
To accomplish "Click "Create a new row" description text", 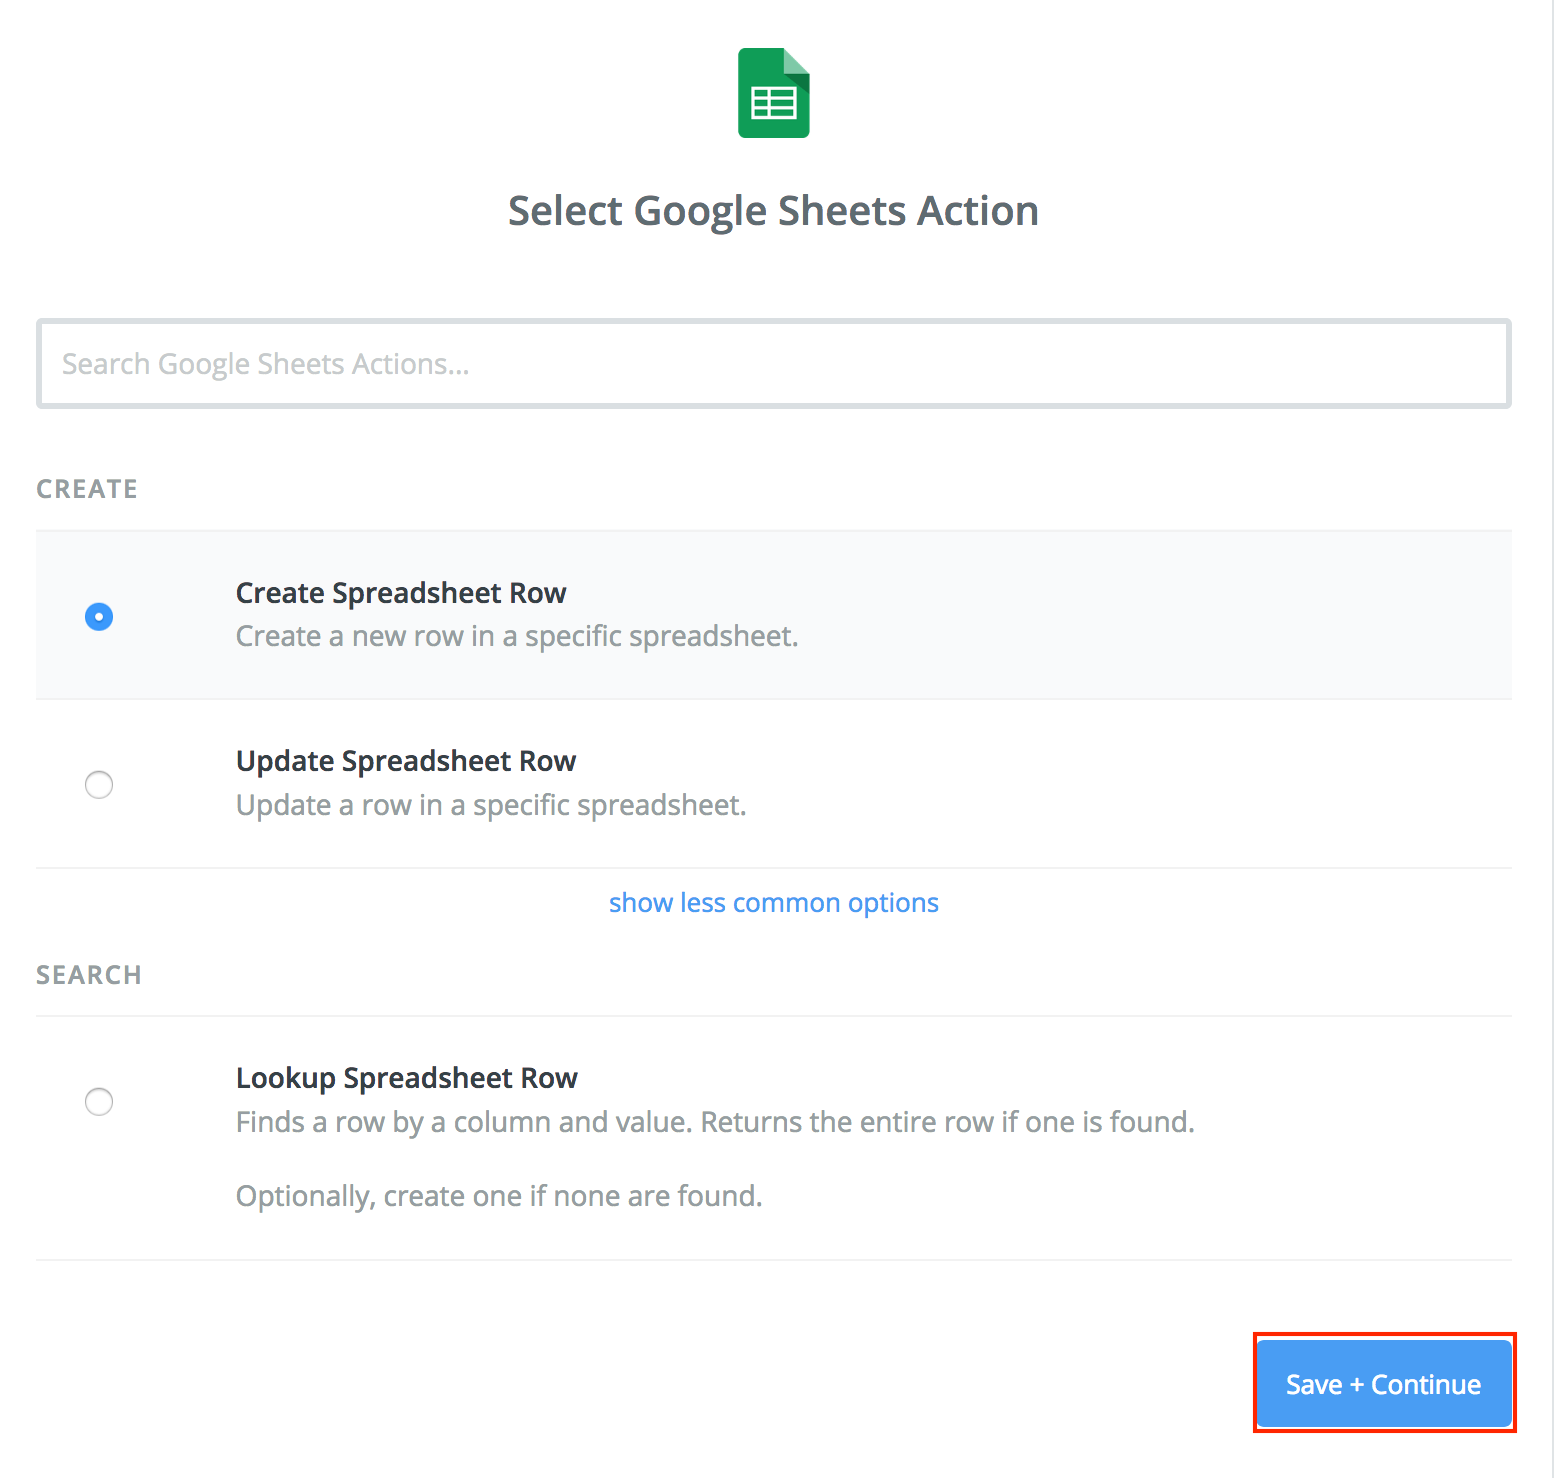I will click(x=517, y=637).
